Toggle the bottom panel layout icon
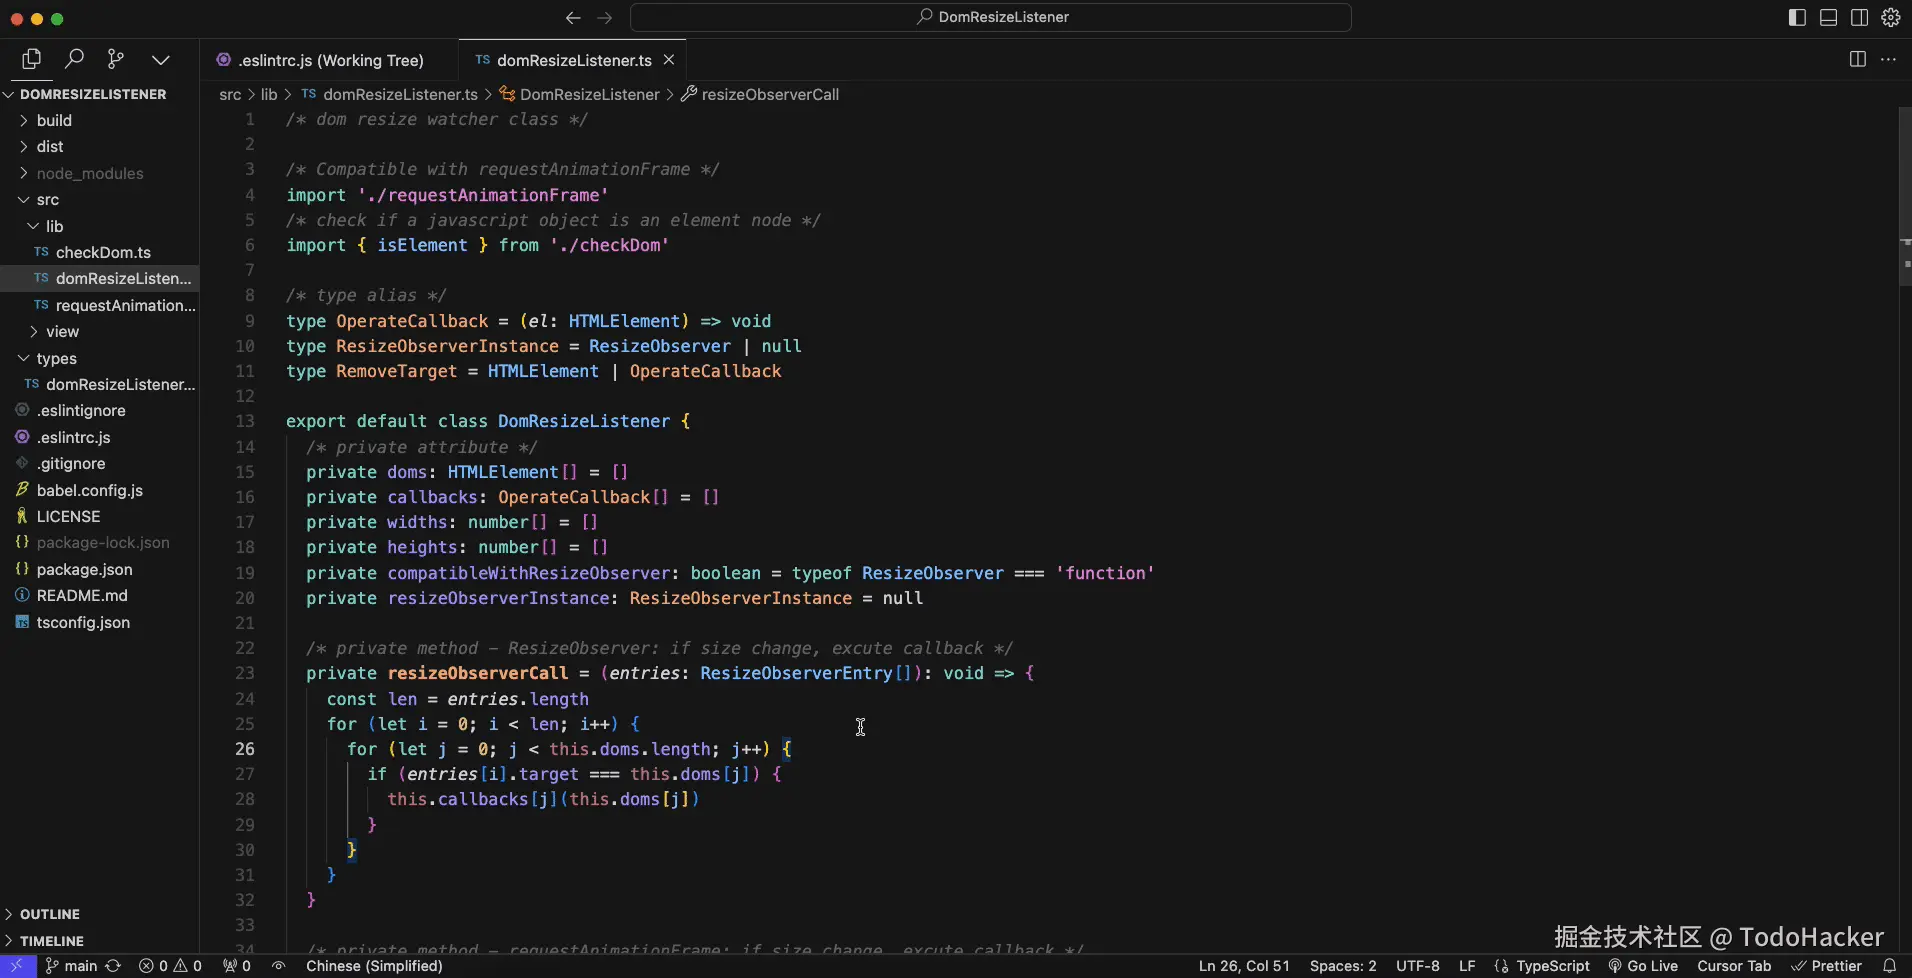 coord(1828,17)
